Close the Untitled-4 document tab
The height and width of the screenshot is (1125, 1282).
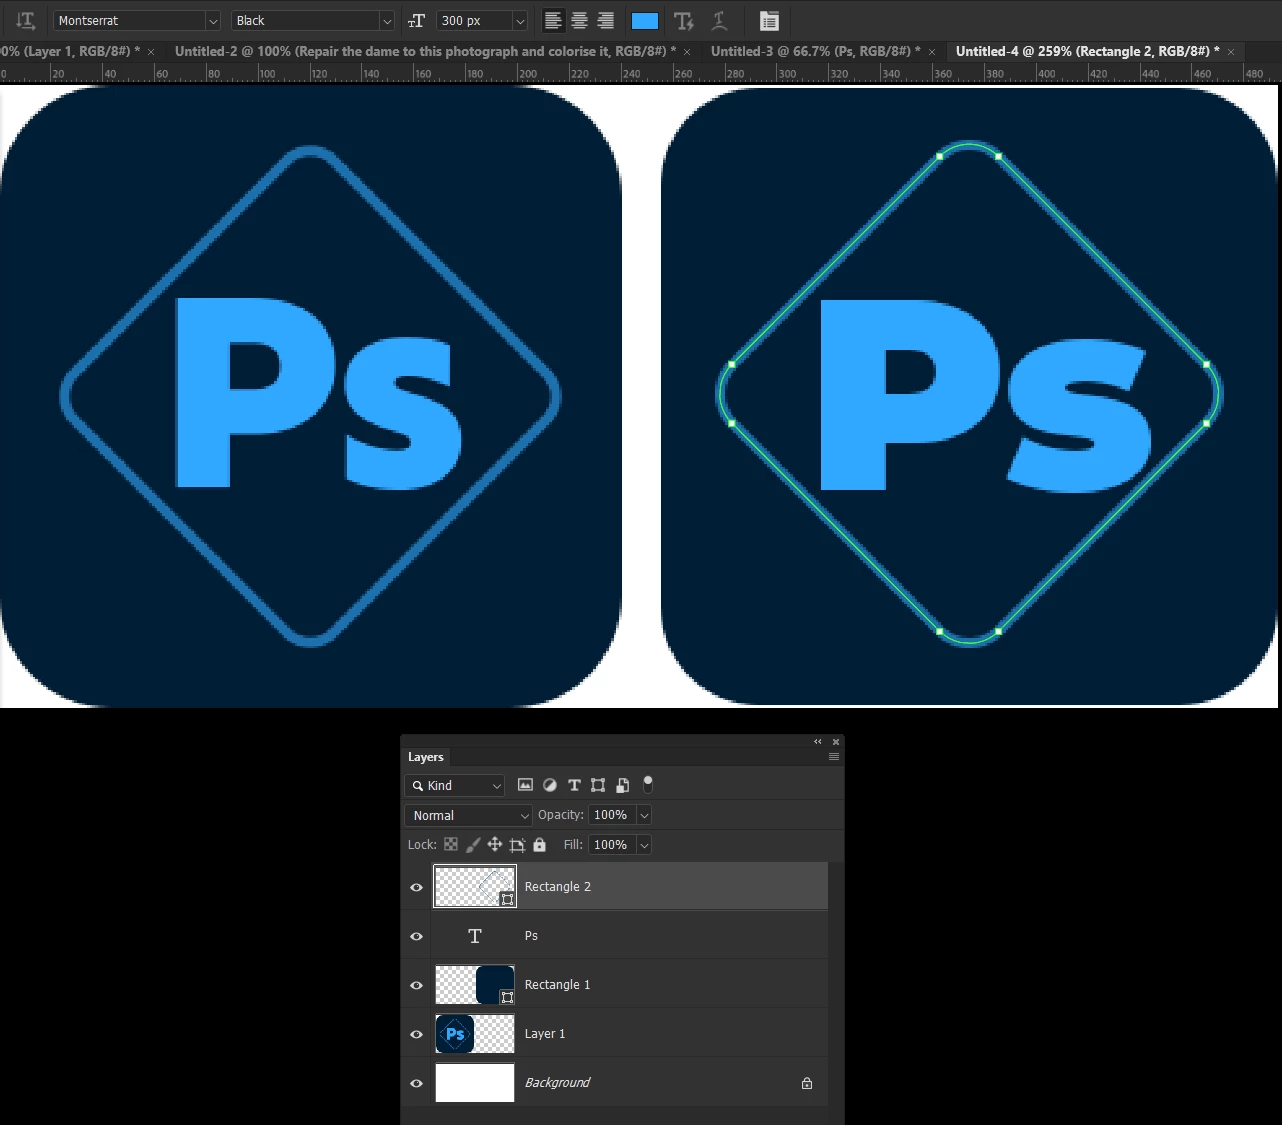[1231, 52]
